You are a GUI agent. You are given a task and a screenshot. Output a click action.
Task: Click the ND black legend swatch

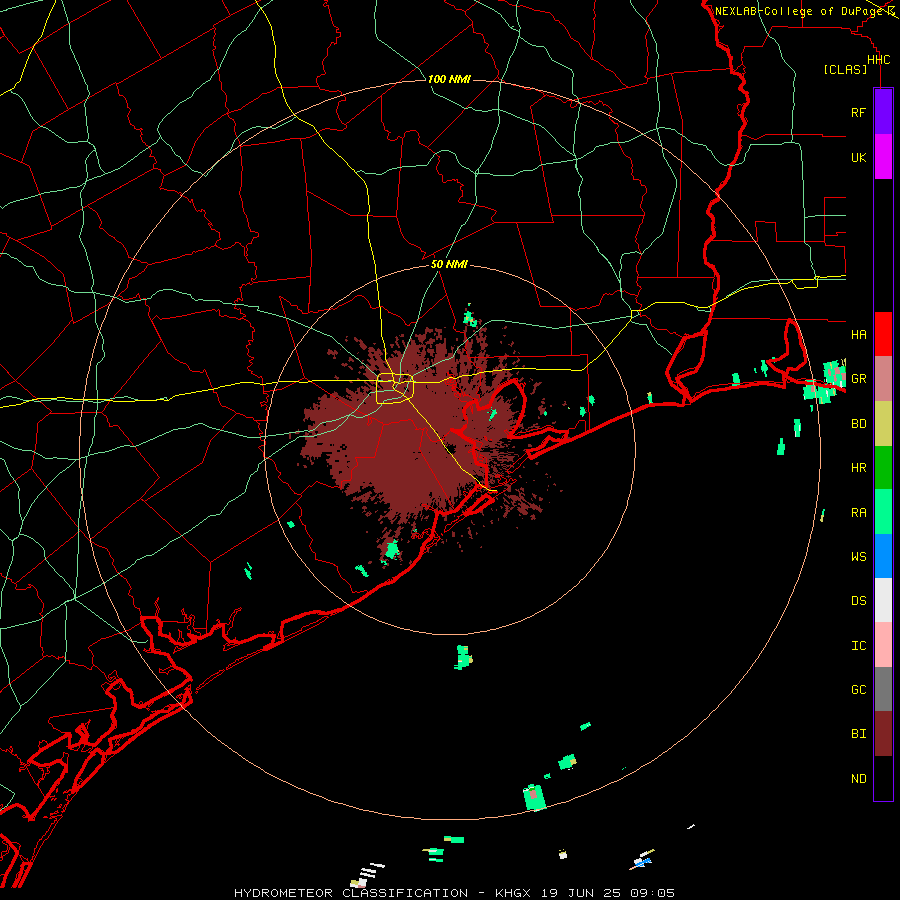point(883,778)
